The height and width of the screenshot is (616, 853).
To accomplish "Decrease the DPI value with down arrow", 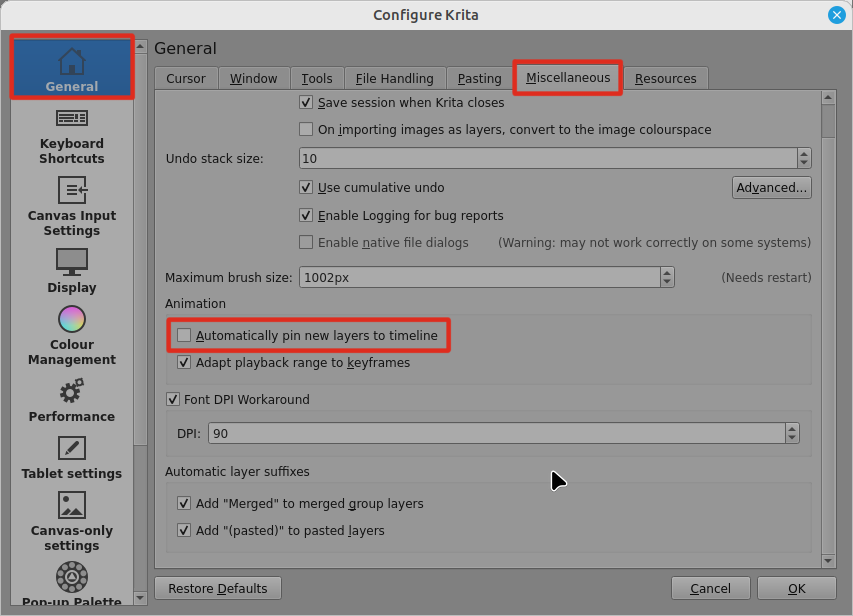I will tap(792, 438).
